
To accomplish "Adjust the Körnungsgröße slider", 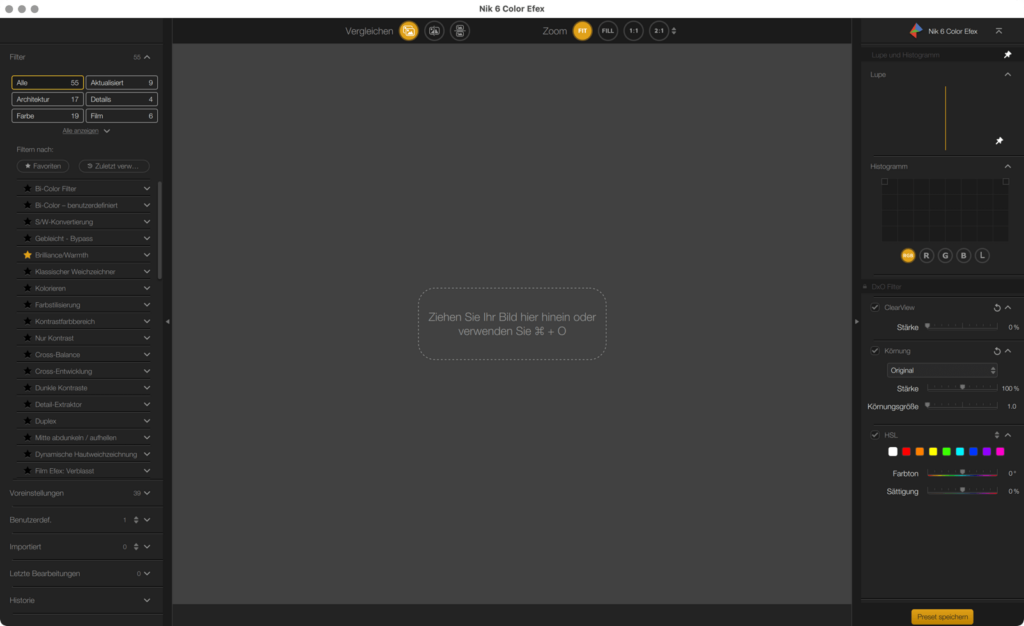I will tap(962, 406).
